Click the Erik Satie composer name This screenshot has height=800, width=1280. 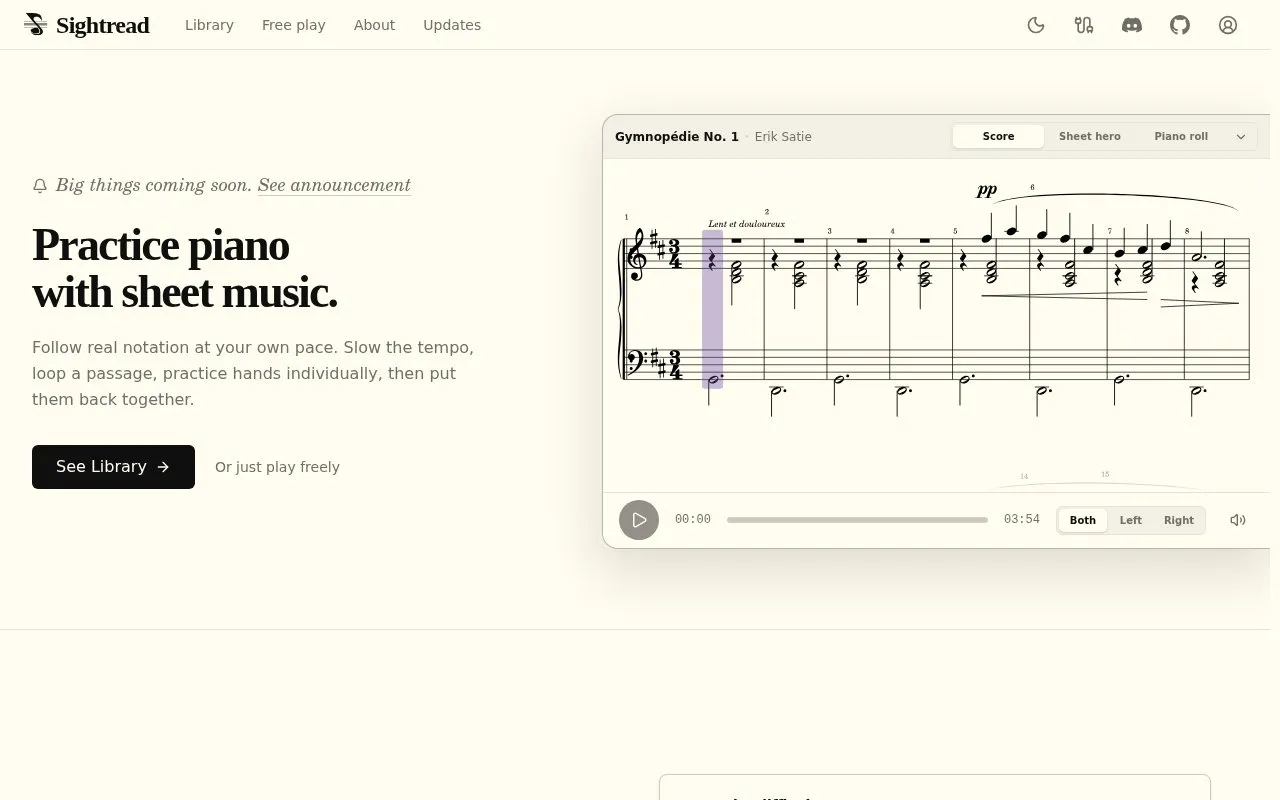pyautogui.click(x=783, y=137)
